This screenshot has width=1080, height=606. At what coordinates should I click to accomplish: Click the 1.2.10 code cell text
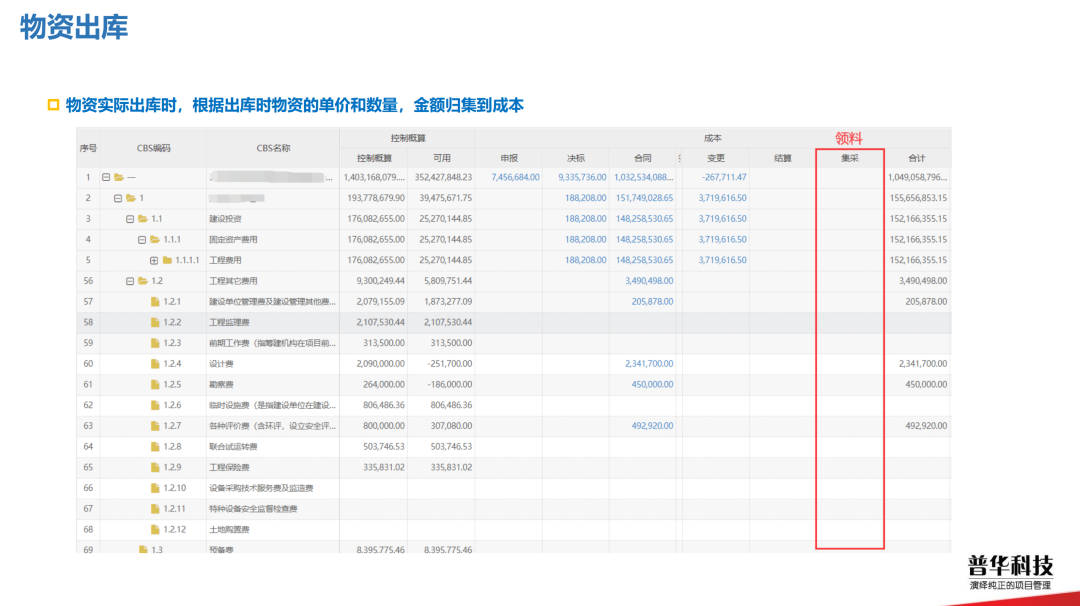pyautogui.click(x=174, y=488)
